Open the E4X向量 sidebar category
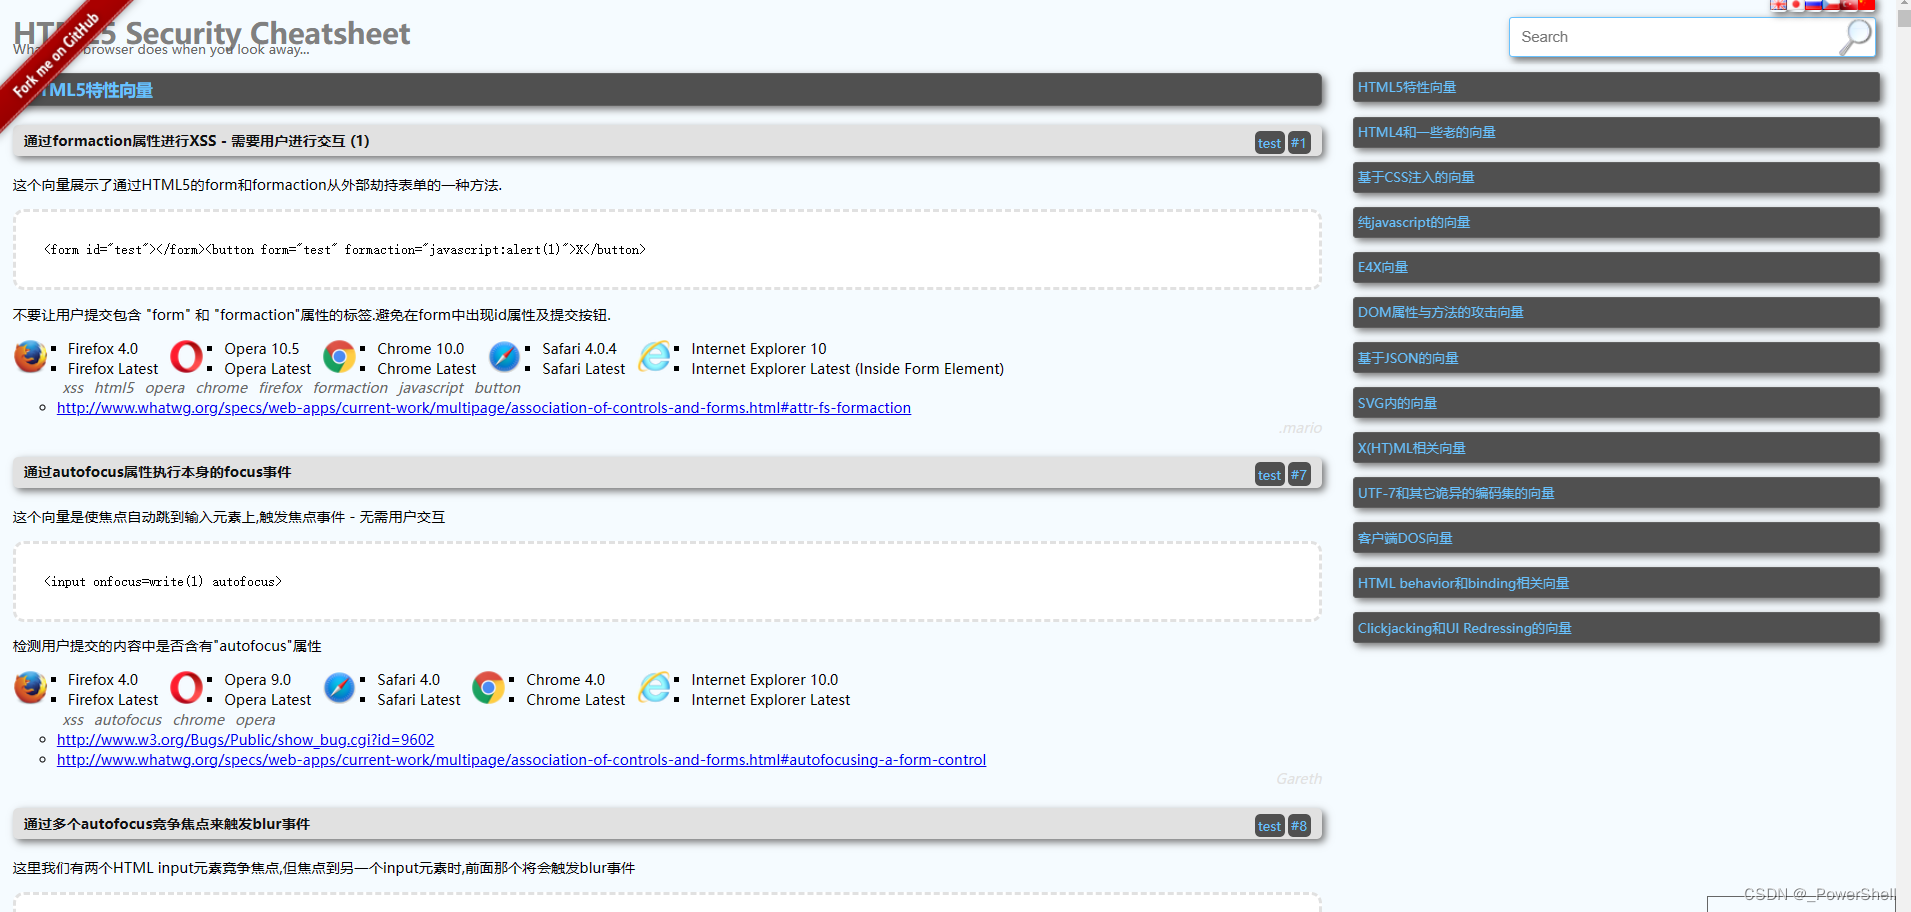 click(x=1616, y=267)
